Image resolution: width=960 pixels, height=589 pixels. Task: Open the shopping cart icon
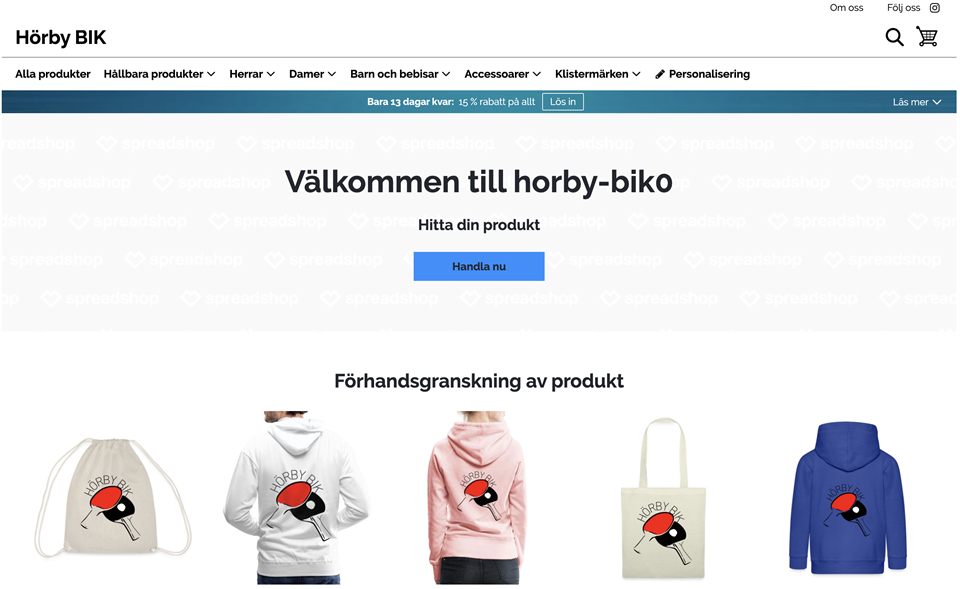click(x=927, y=36)
